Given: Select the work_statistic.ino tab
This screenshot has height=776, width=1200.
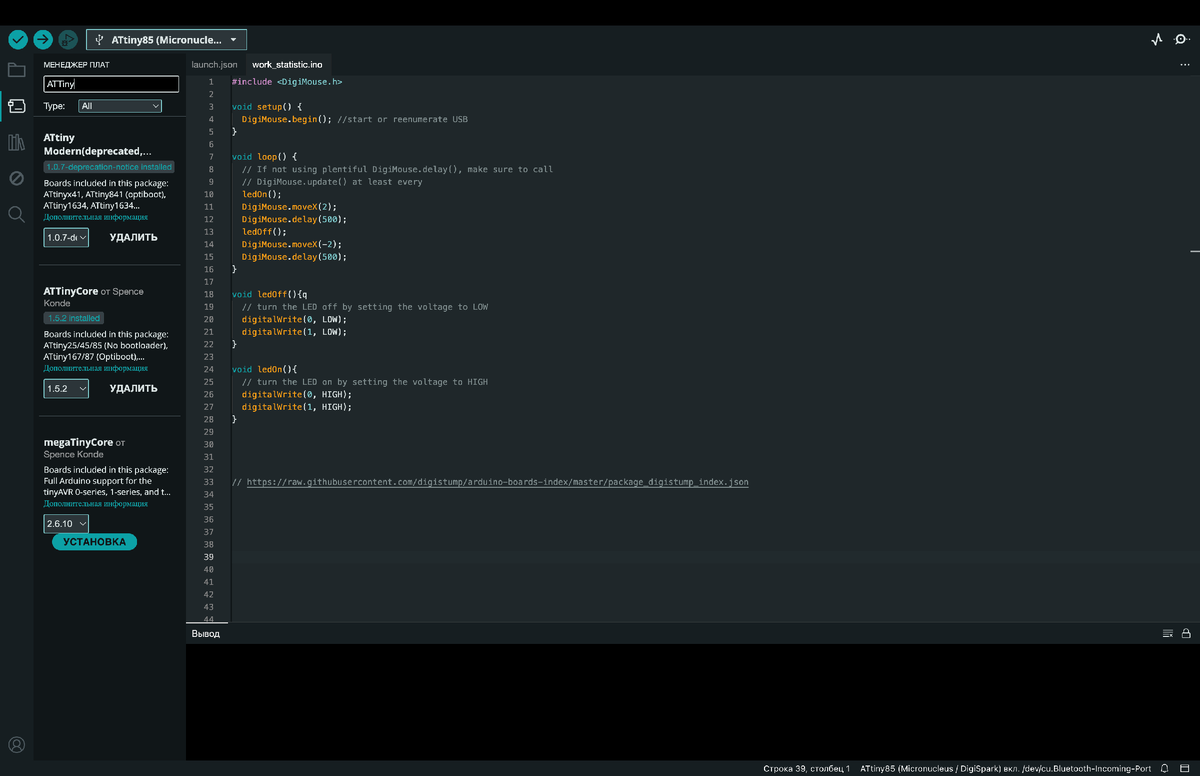Looking at the screenshot, I should (287, 64).
